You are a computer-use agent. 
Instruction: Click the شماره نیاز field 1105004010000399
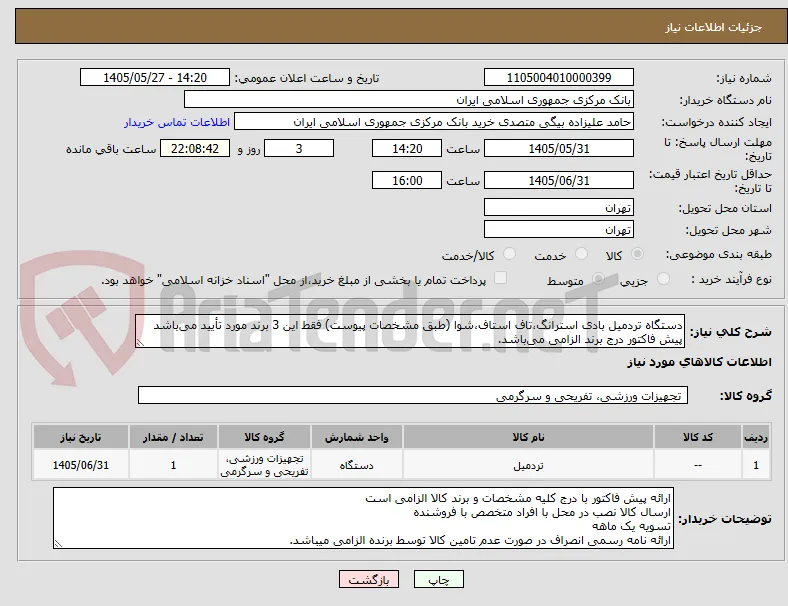coord(558,77)
